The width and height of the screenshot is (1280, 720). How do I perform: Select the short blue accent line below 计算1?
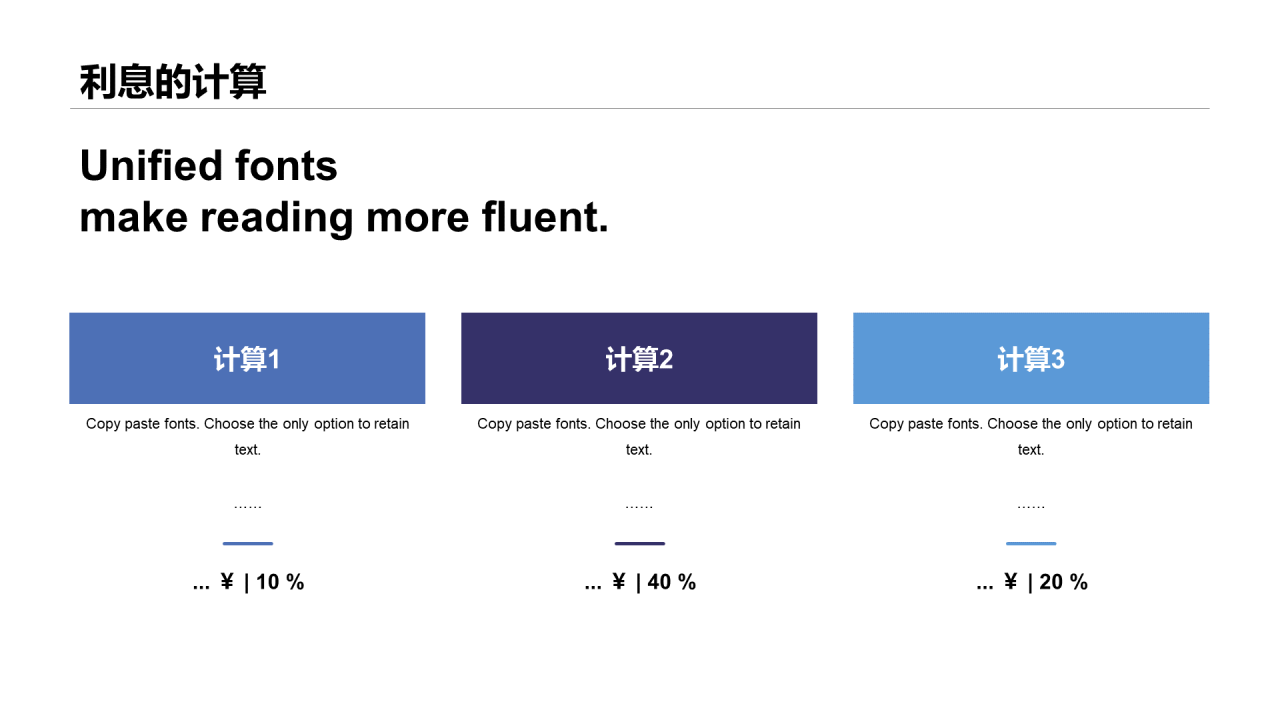pos(247,544)
